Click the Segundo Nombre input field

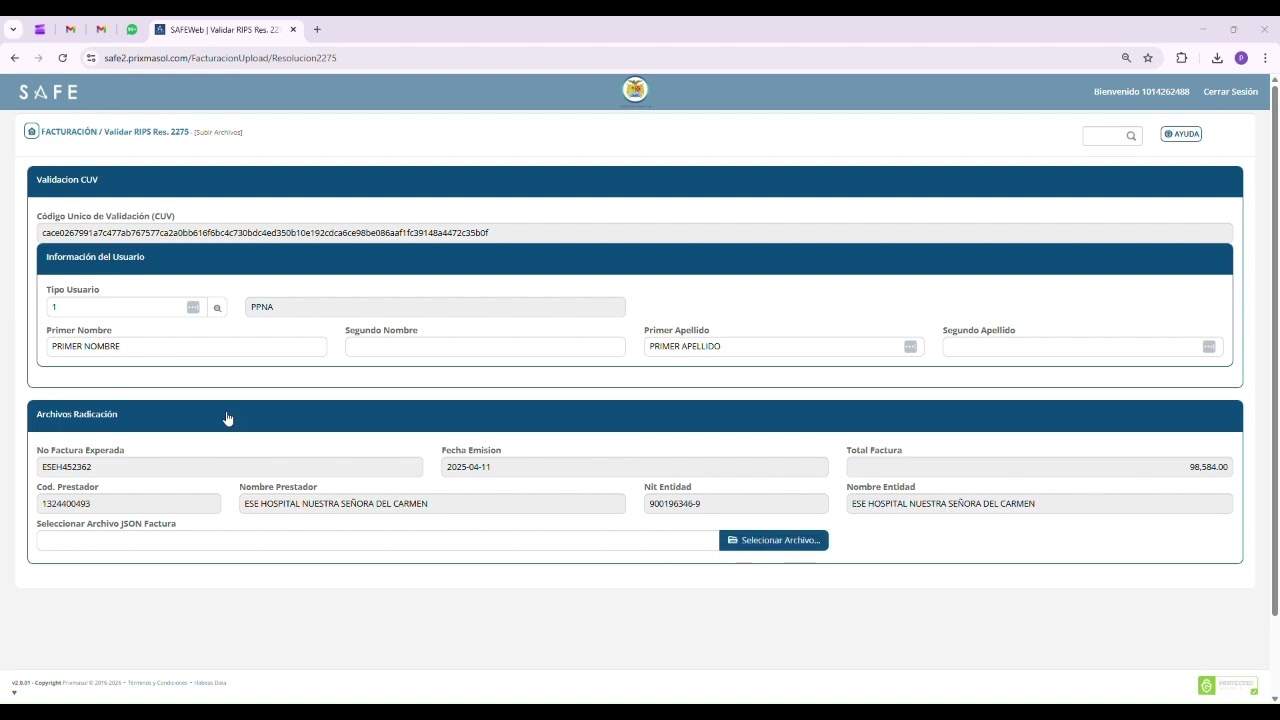point(485,346)
